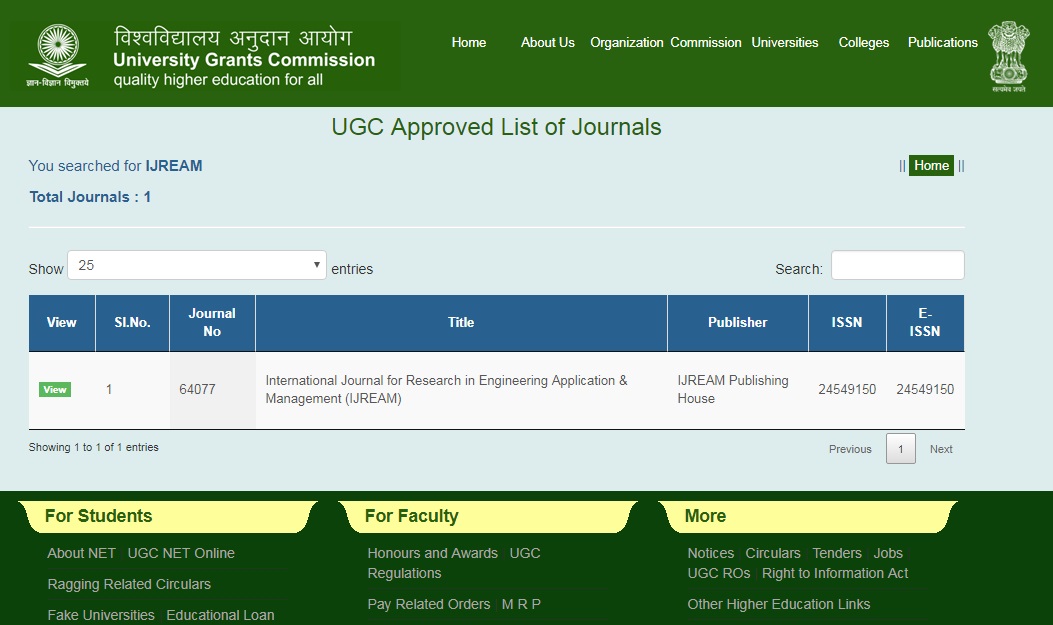Click the green Home button near search results
1053x625 pixels.
click(931, 165)
